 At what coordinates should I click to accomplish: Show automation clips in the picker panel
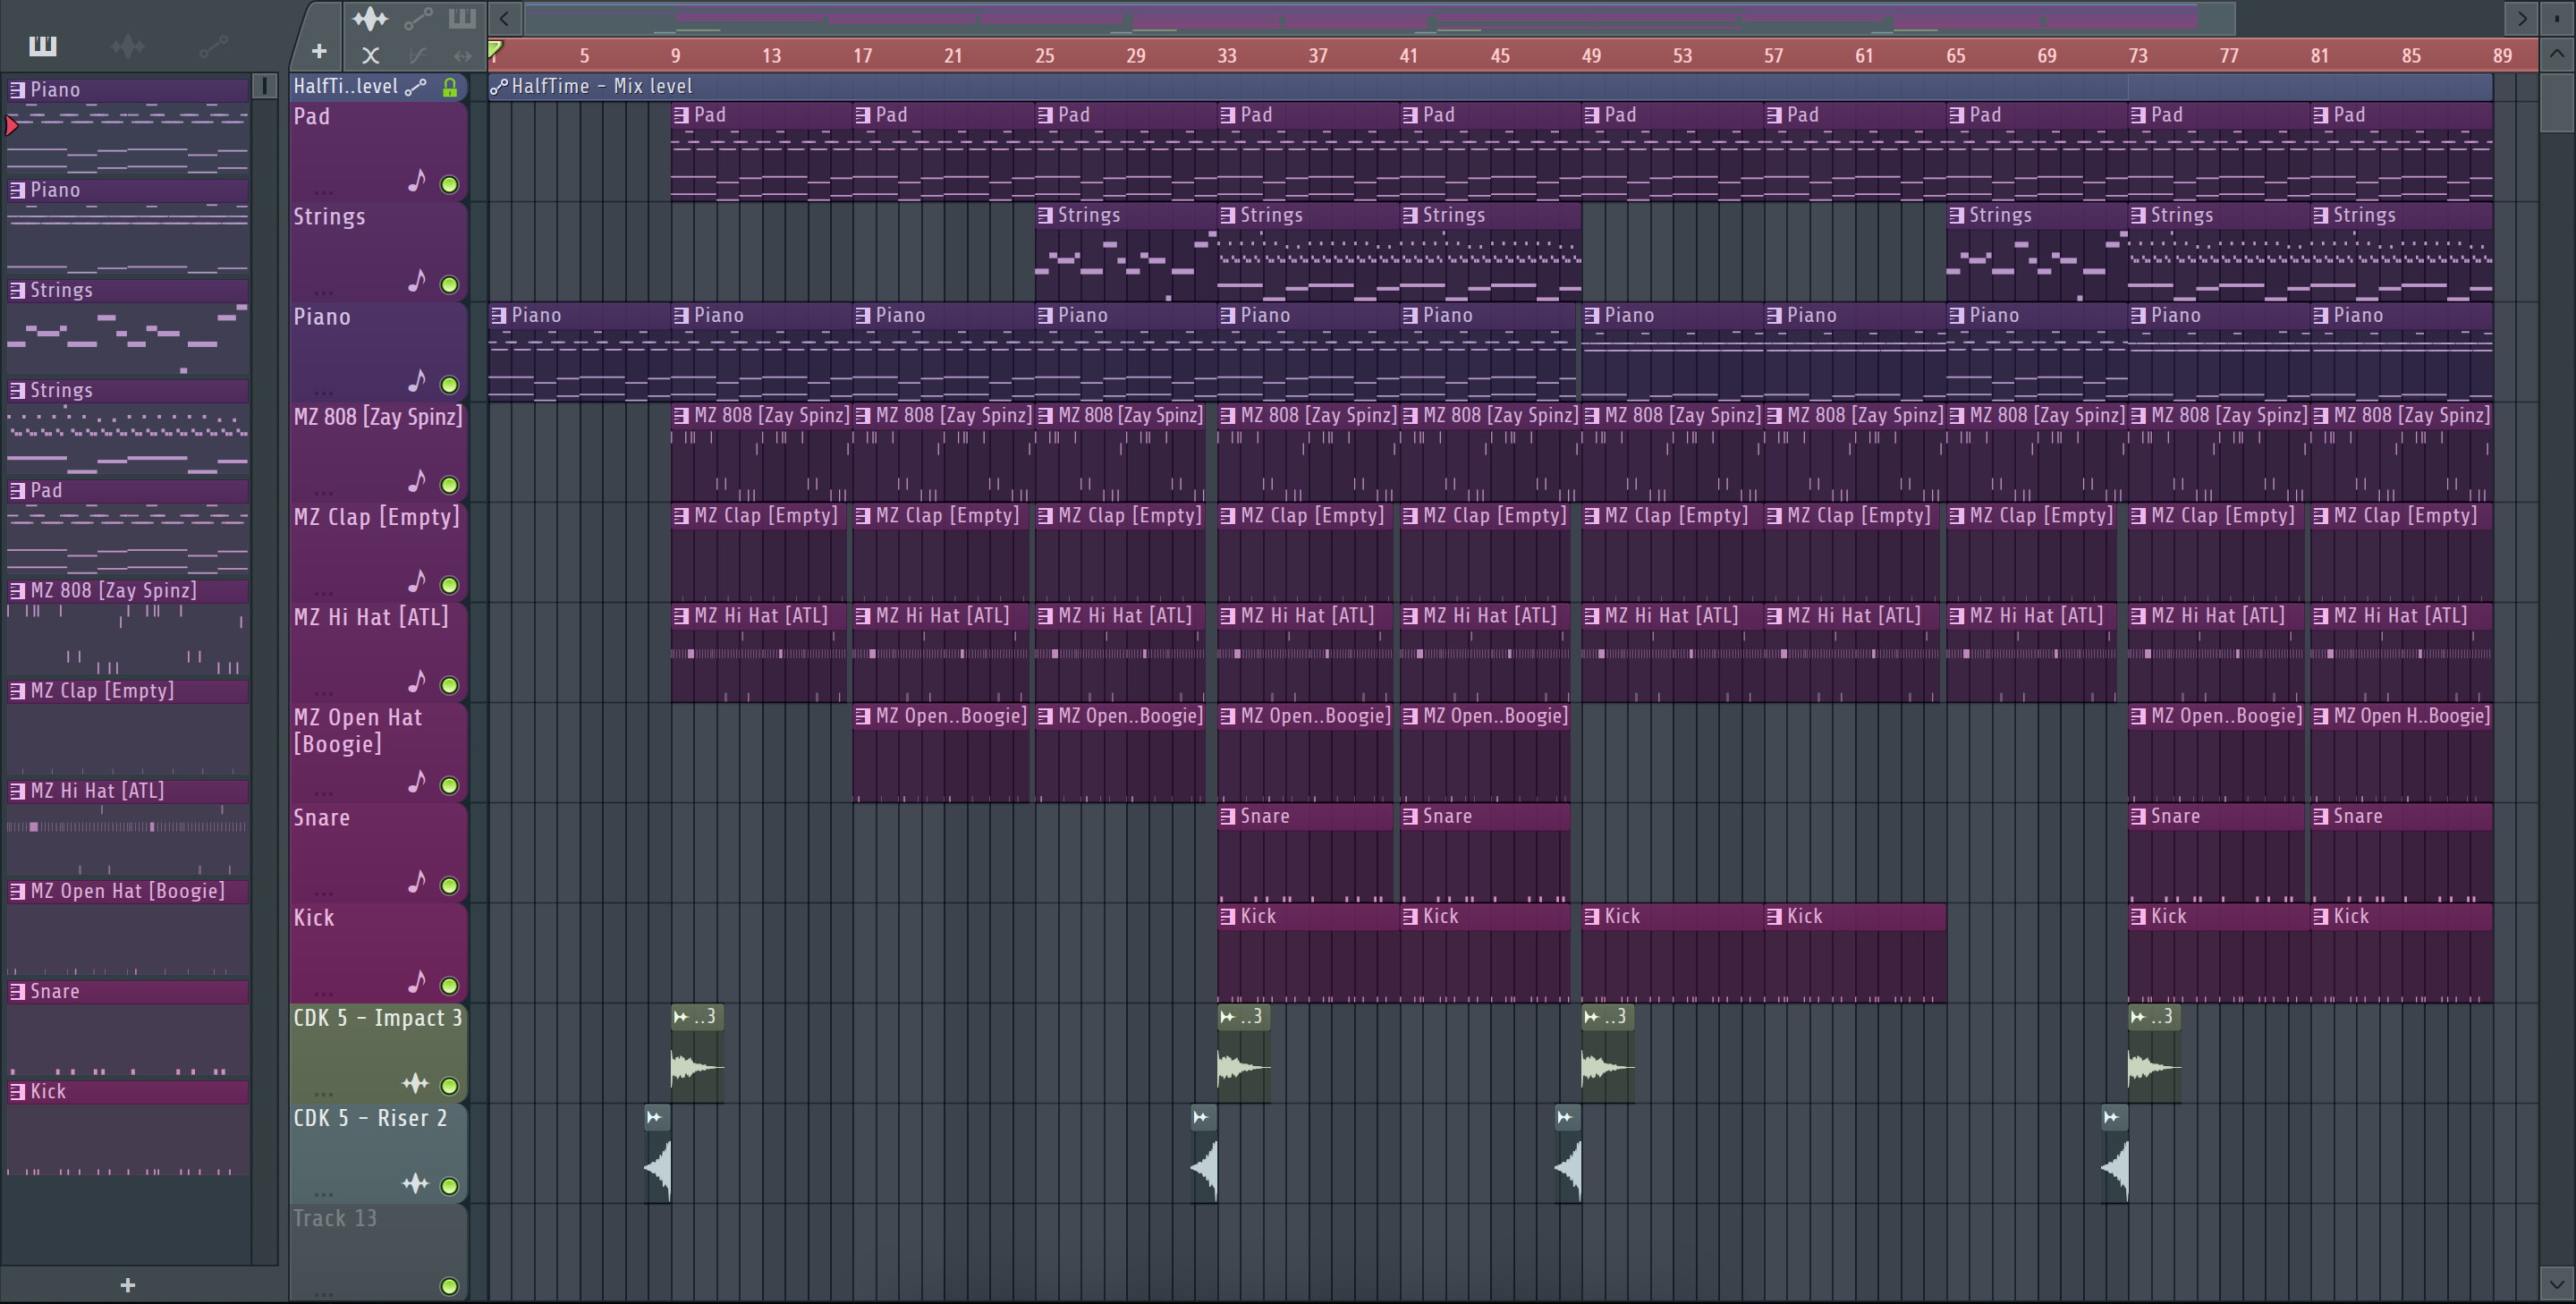coord(213,46)
